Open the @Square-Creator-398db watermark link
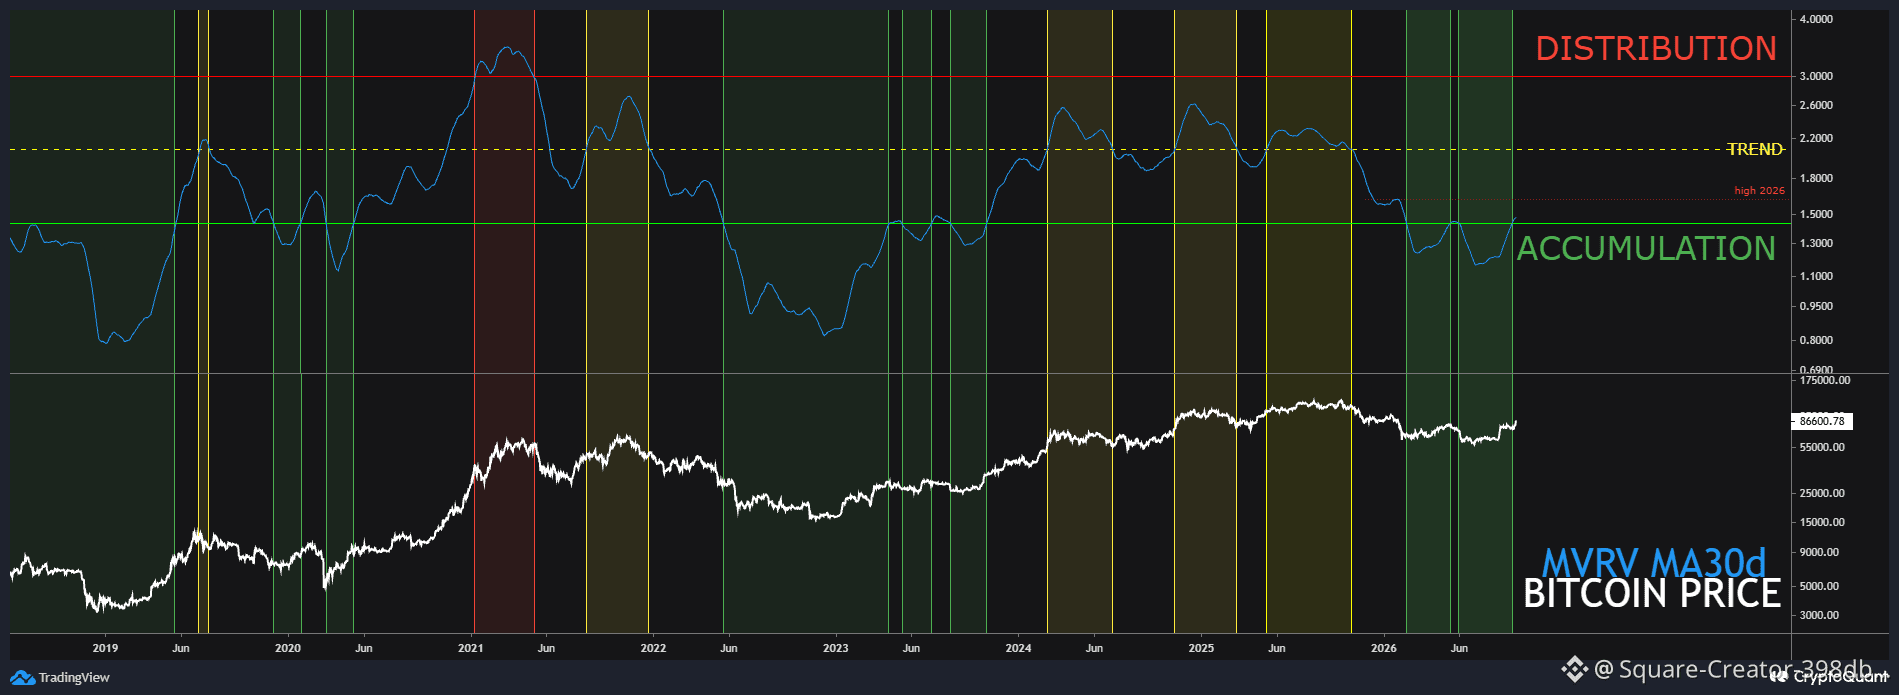Screen dimensions: 1899x695 pos(1733,669)
